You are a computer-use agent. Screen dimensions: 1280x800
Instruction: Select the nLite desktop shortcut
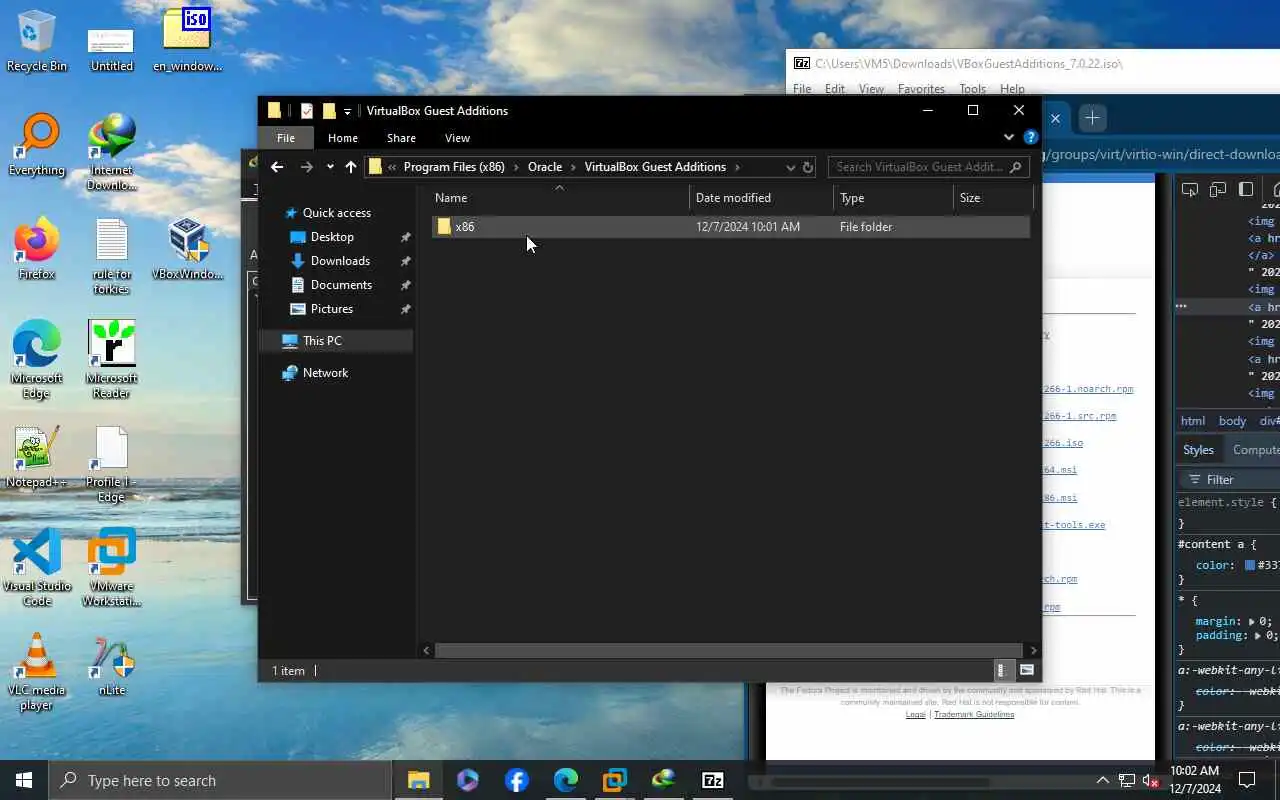tap(112, 665)
